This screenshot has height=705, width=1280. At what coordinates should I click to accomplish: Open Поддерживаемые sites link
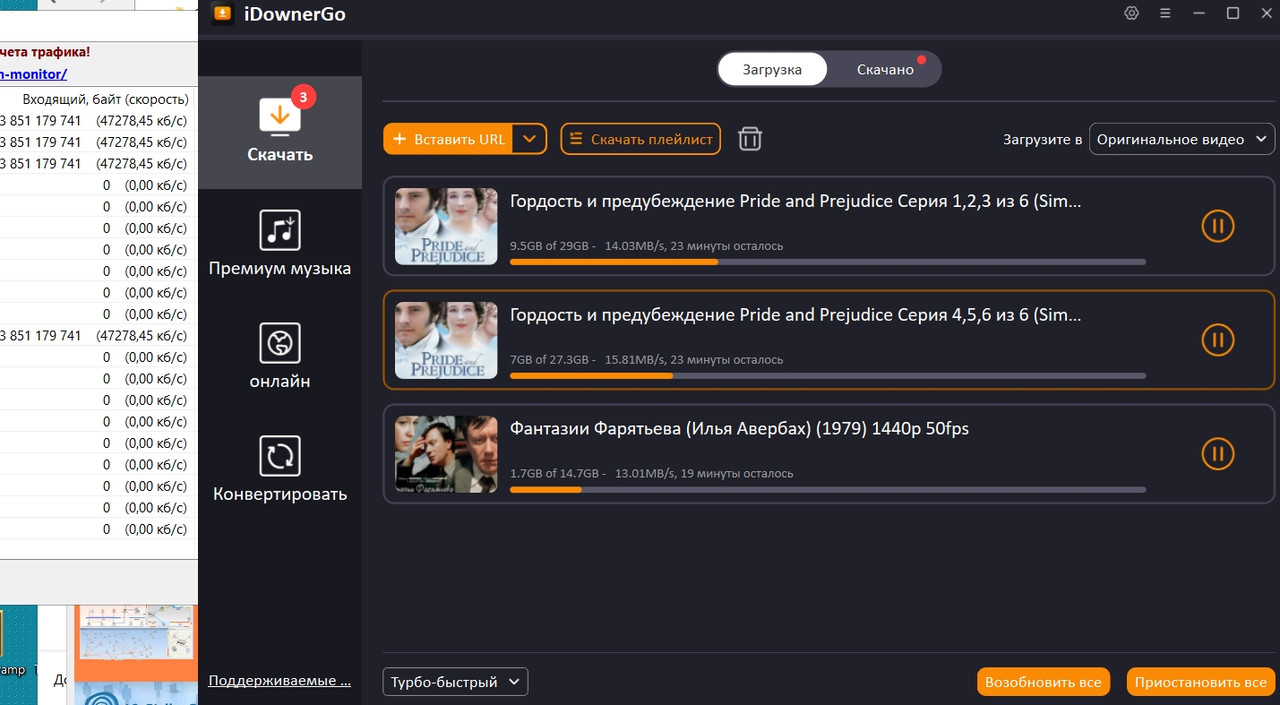[x=280, y=680]
